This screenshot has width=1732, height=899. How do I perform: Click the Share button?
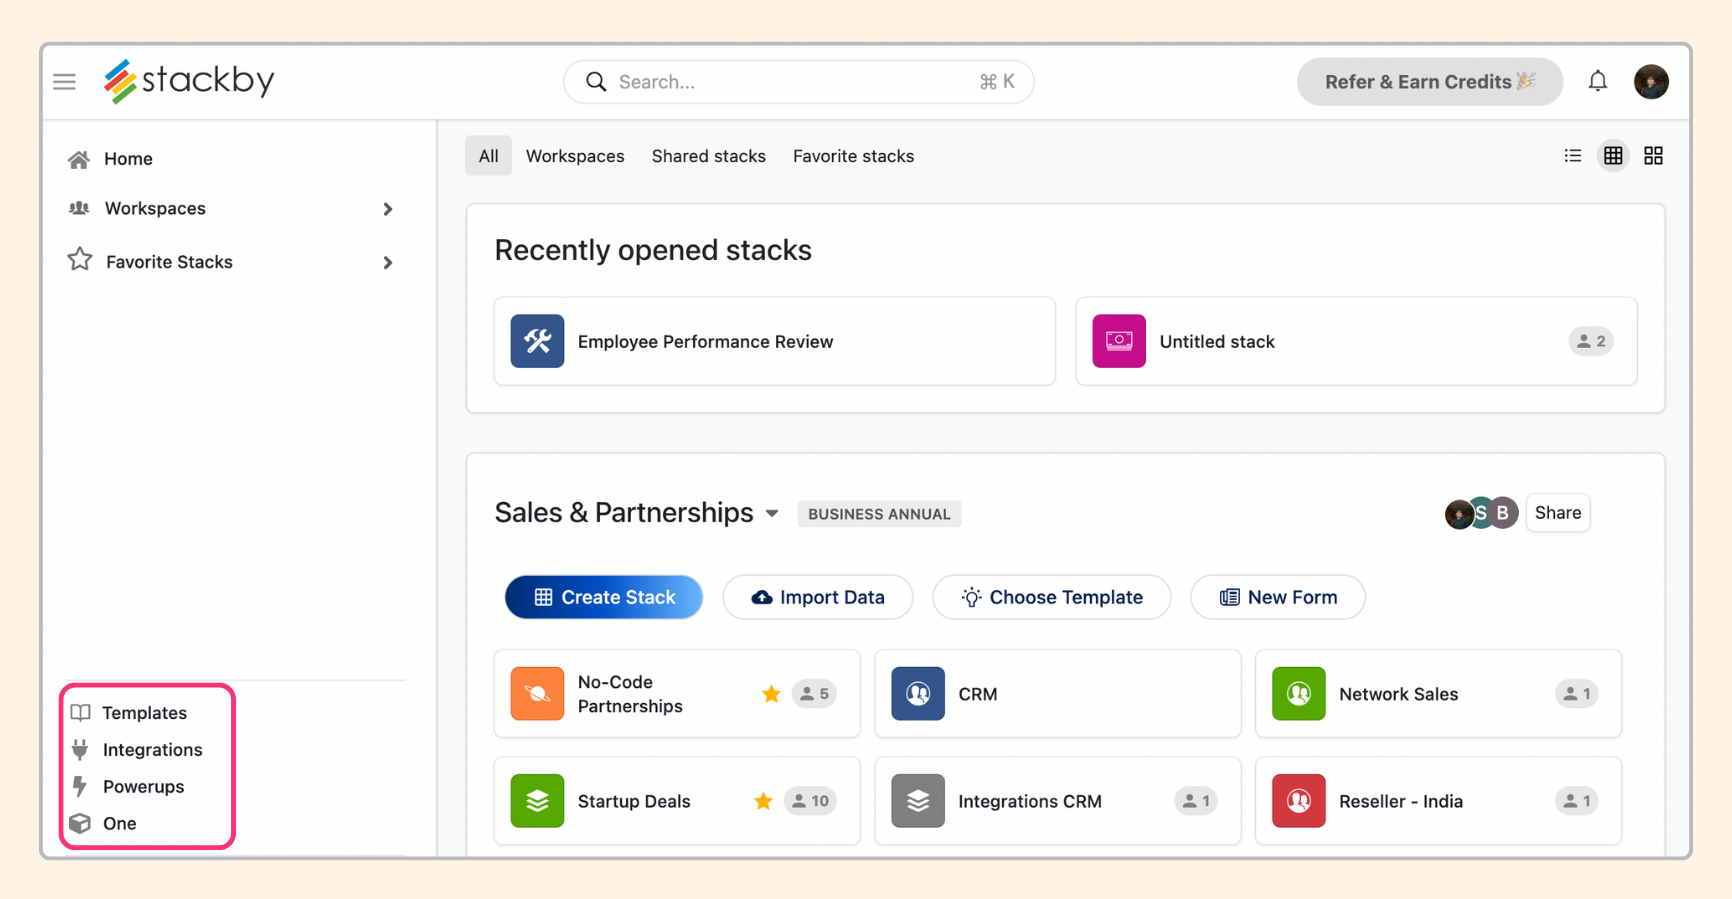pos(1558,513)
